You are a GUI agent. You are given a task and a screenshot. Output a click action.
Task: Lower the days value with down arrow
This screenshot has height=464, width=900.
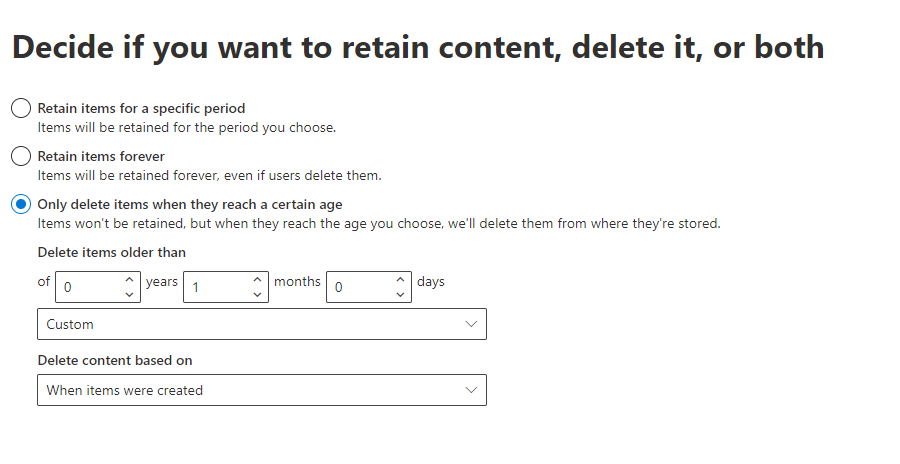click(x=400, y=294)
